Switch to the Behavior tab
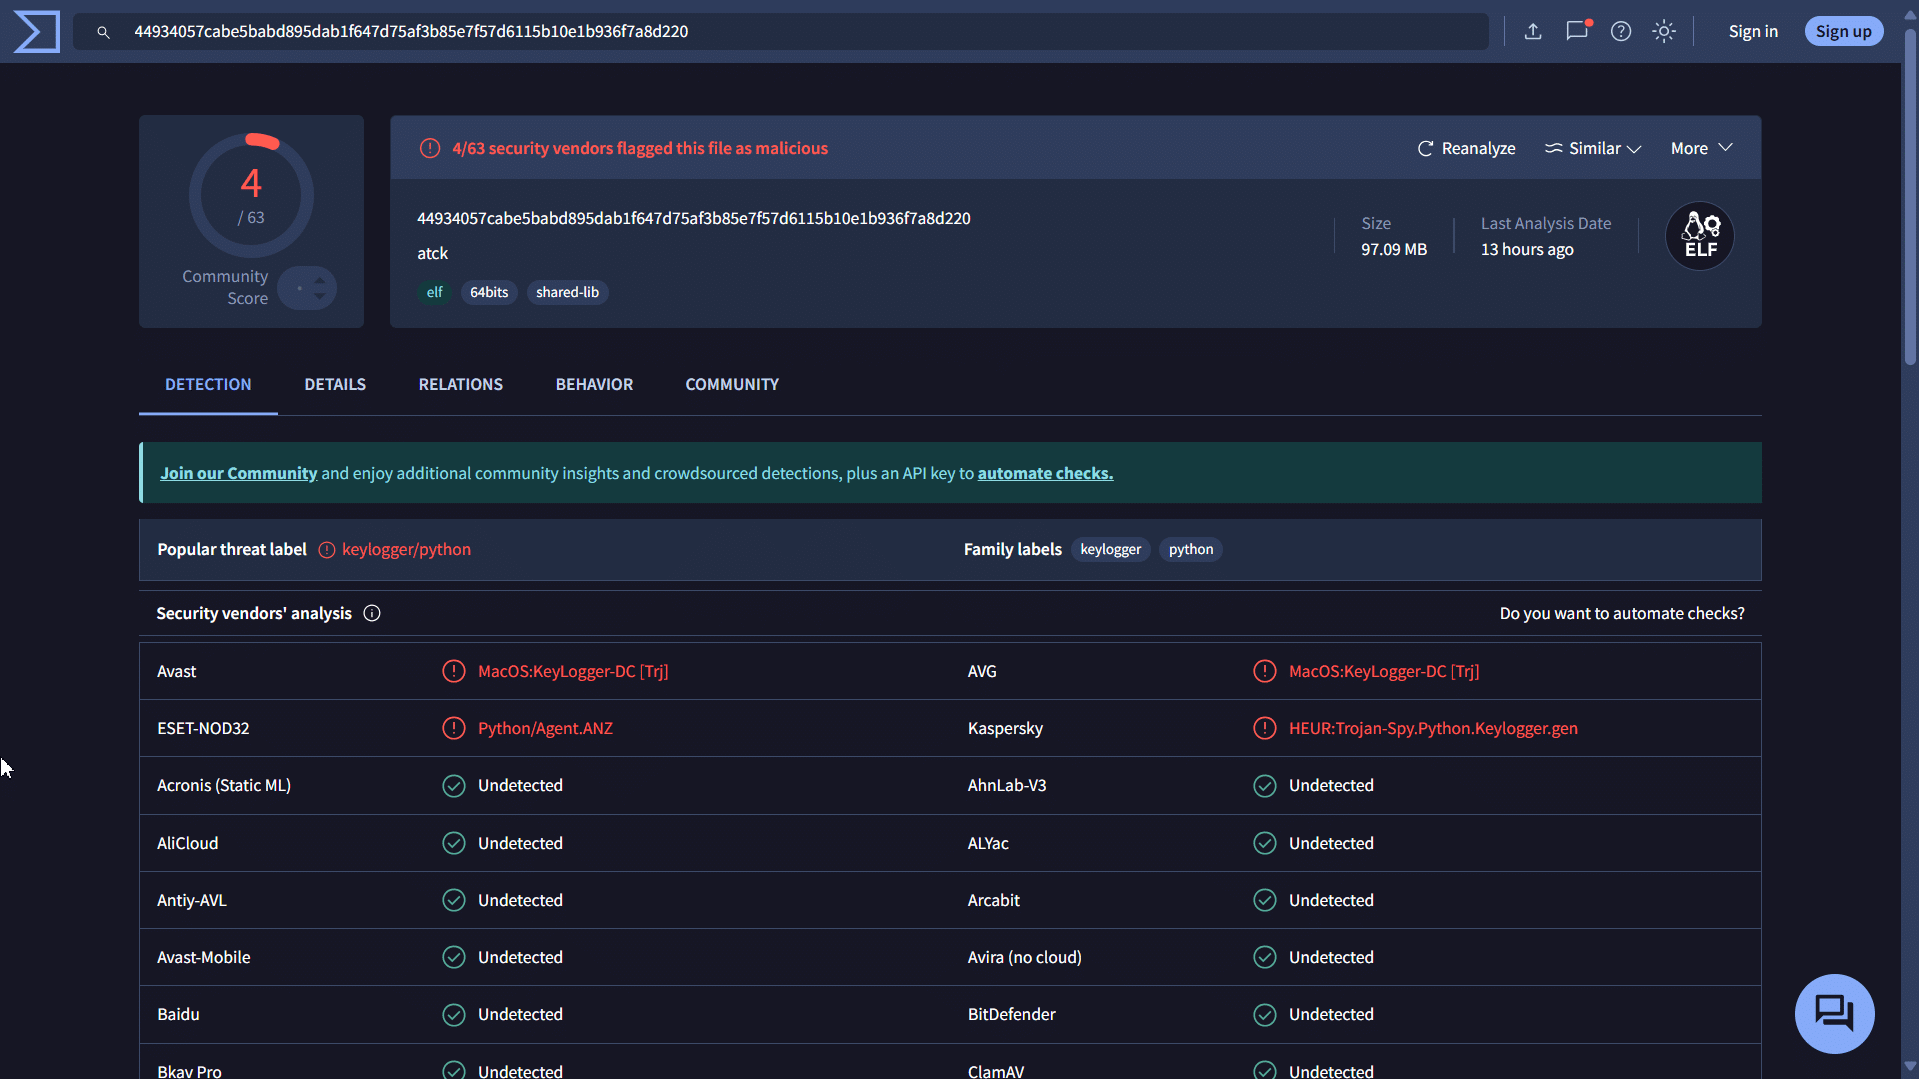Screen dimensions: 1919x1079 click(594, 384)
